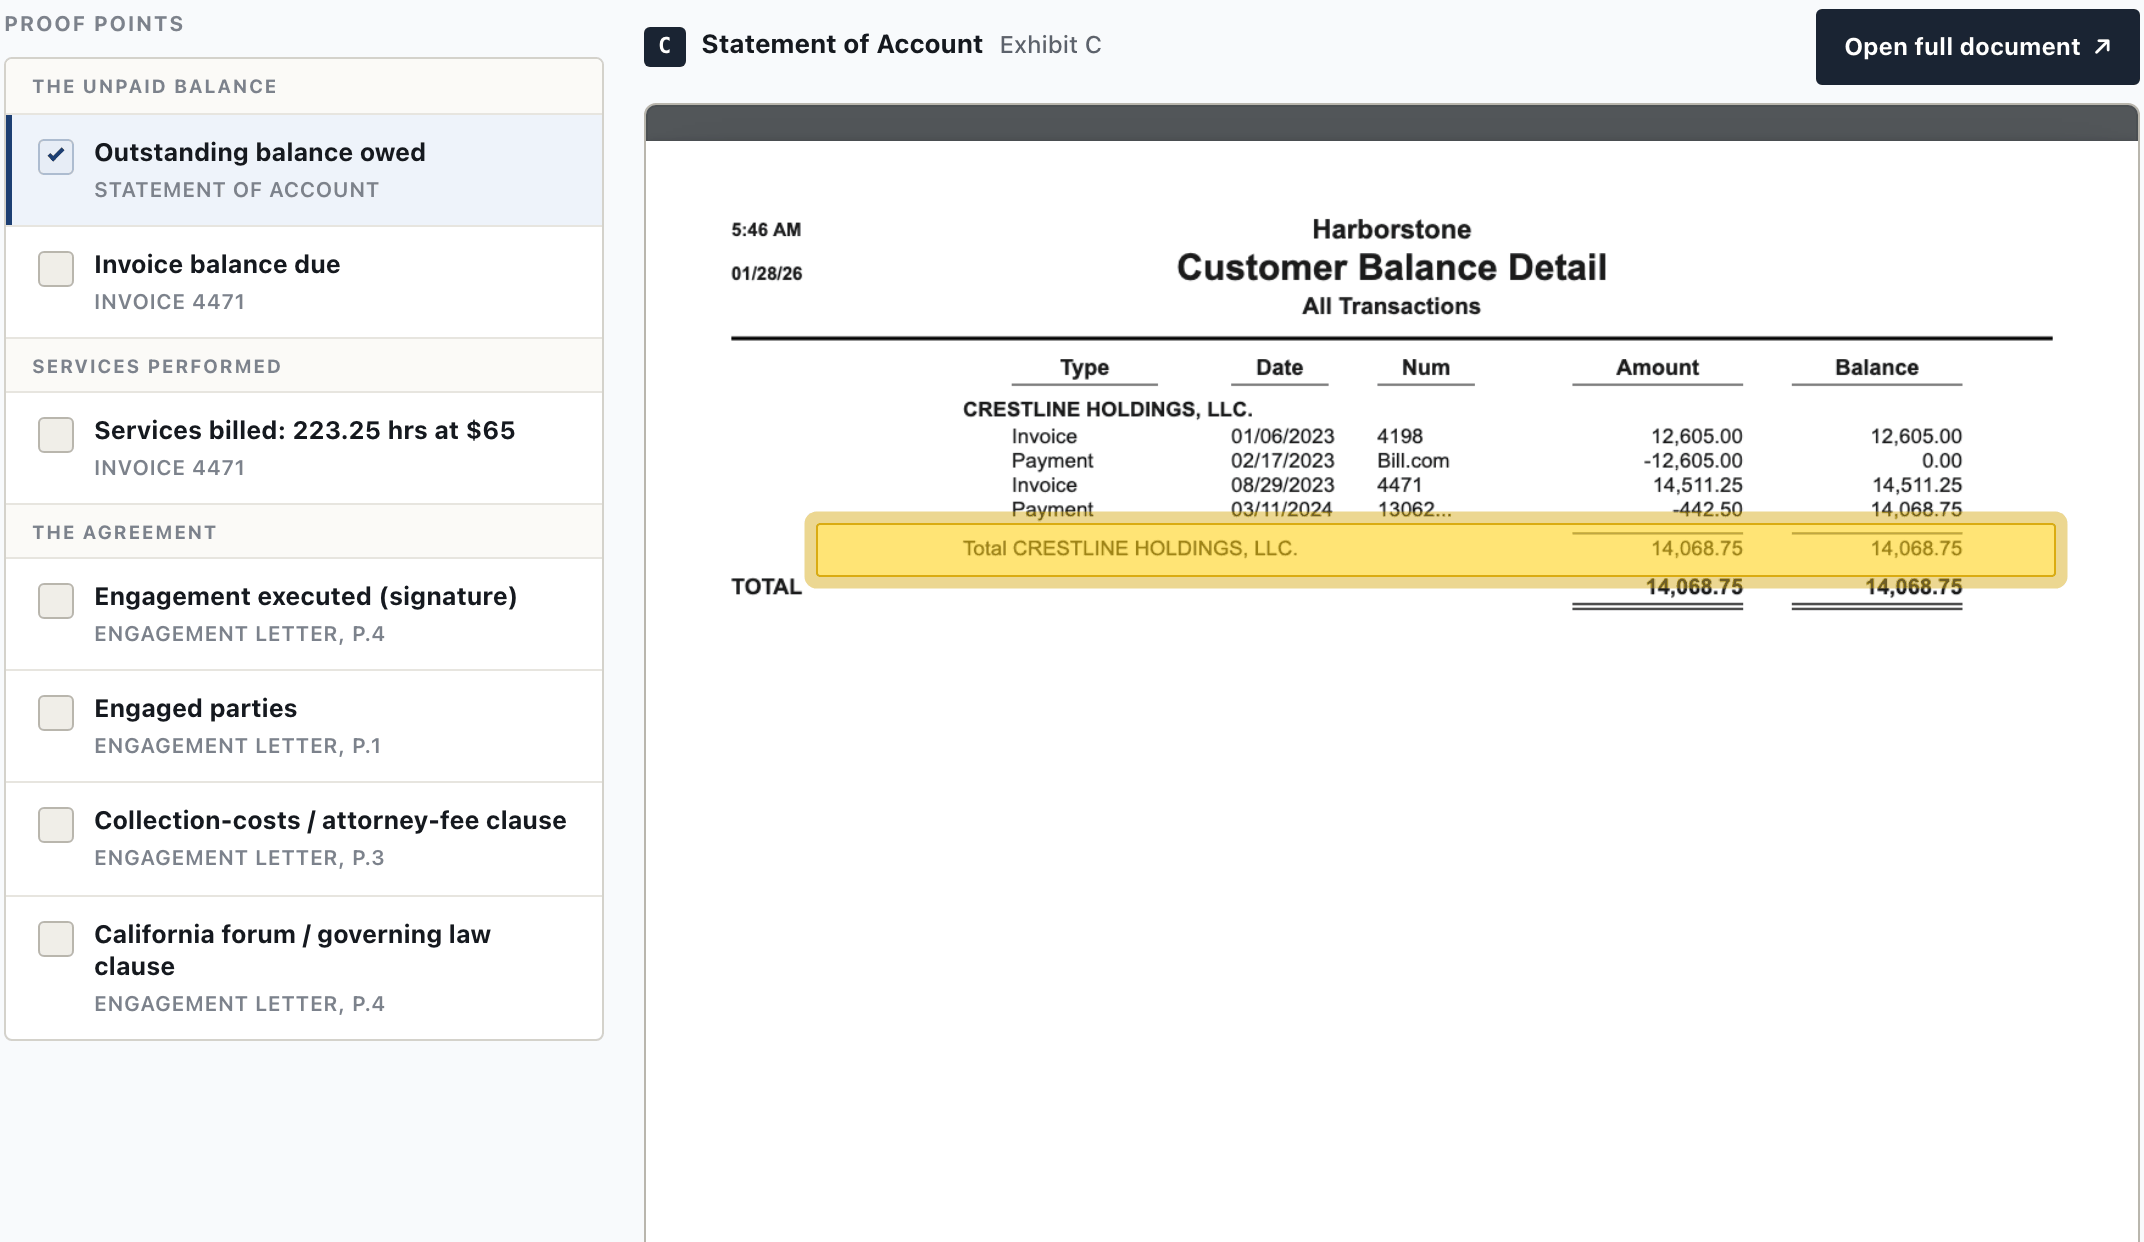Click invoice number 4198
Image resolution: width=2144 pixels, height=1242 pixels.
pyautogui.click(x=1399, y=436)
